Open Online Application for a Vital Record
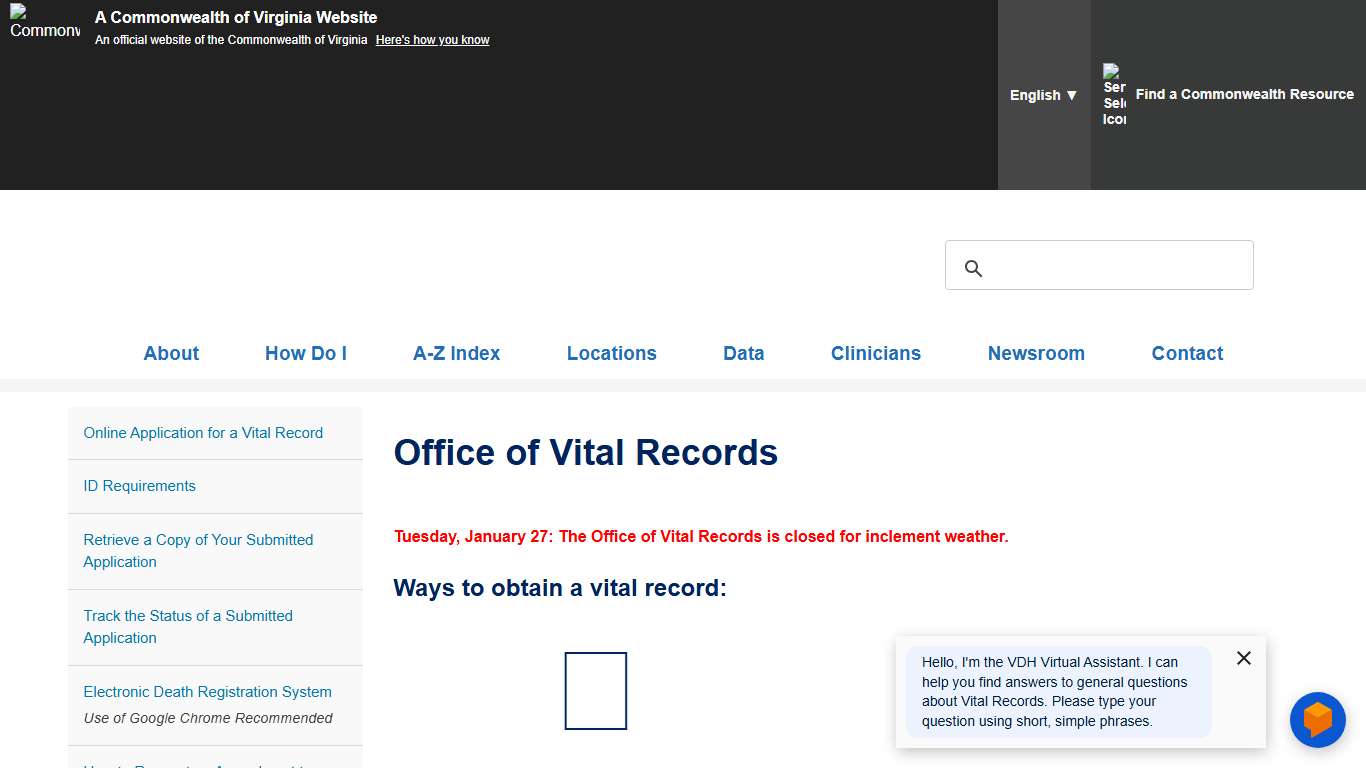Screen dimensions: 1366x768 point(203,432)
